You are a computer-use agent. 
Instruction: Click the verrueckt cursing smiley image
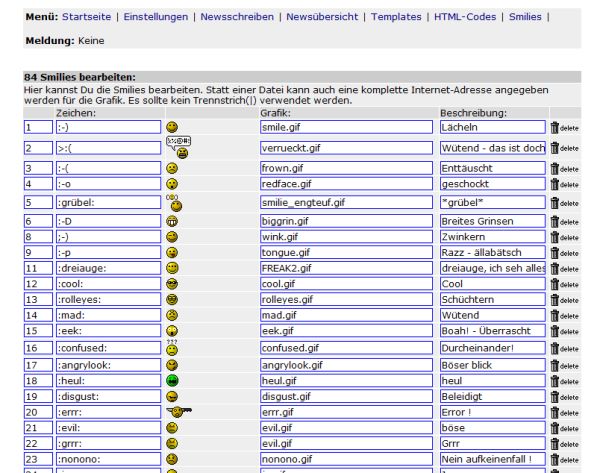coord(179,148)
